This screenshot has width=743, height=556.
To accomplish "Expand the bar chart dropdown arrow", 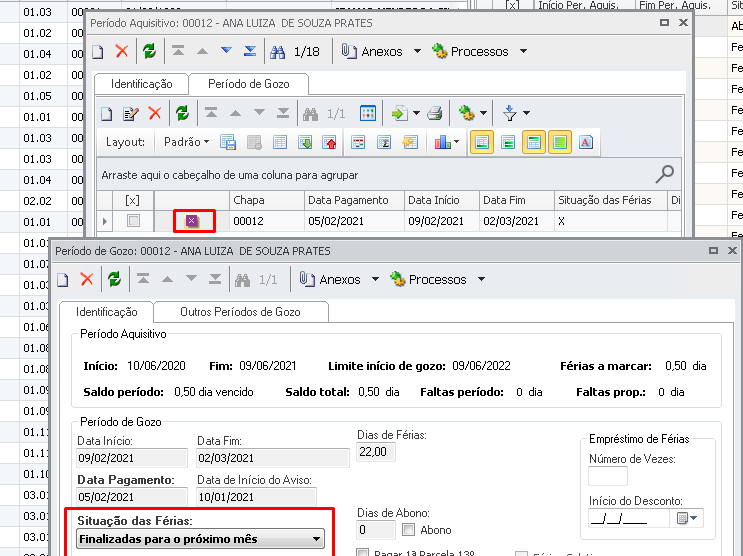I will [456, 142].
